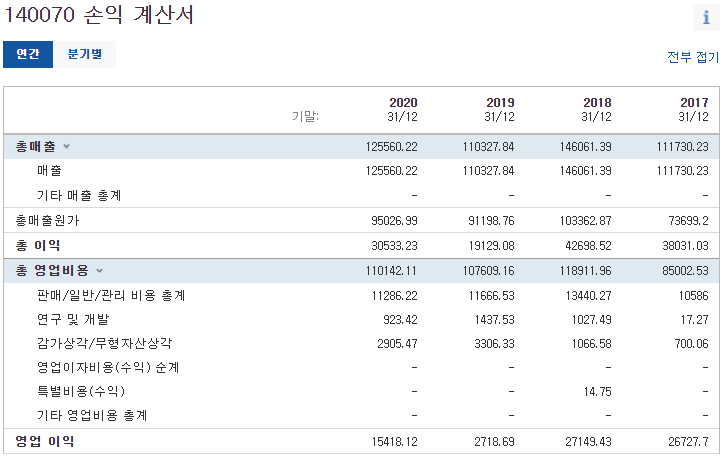Click the value 85002.53
The image size is (724, 460).
coord(685,271)
